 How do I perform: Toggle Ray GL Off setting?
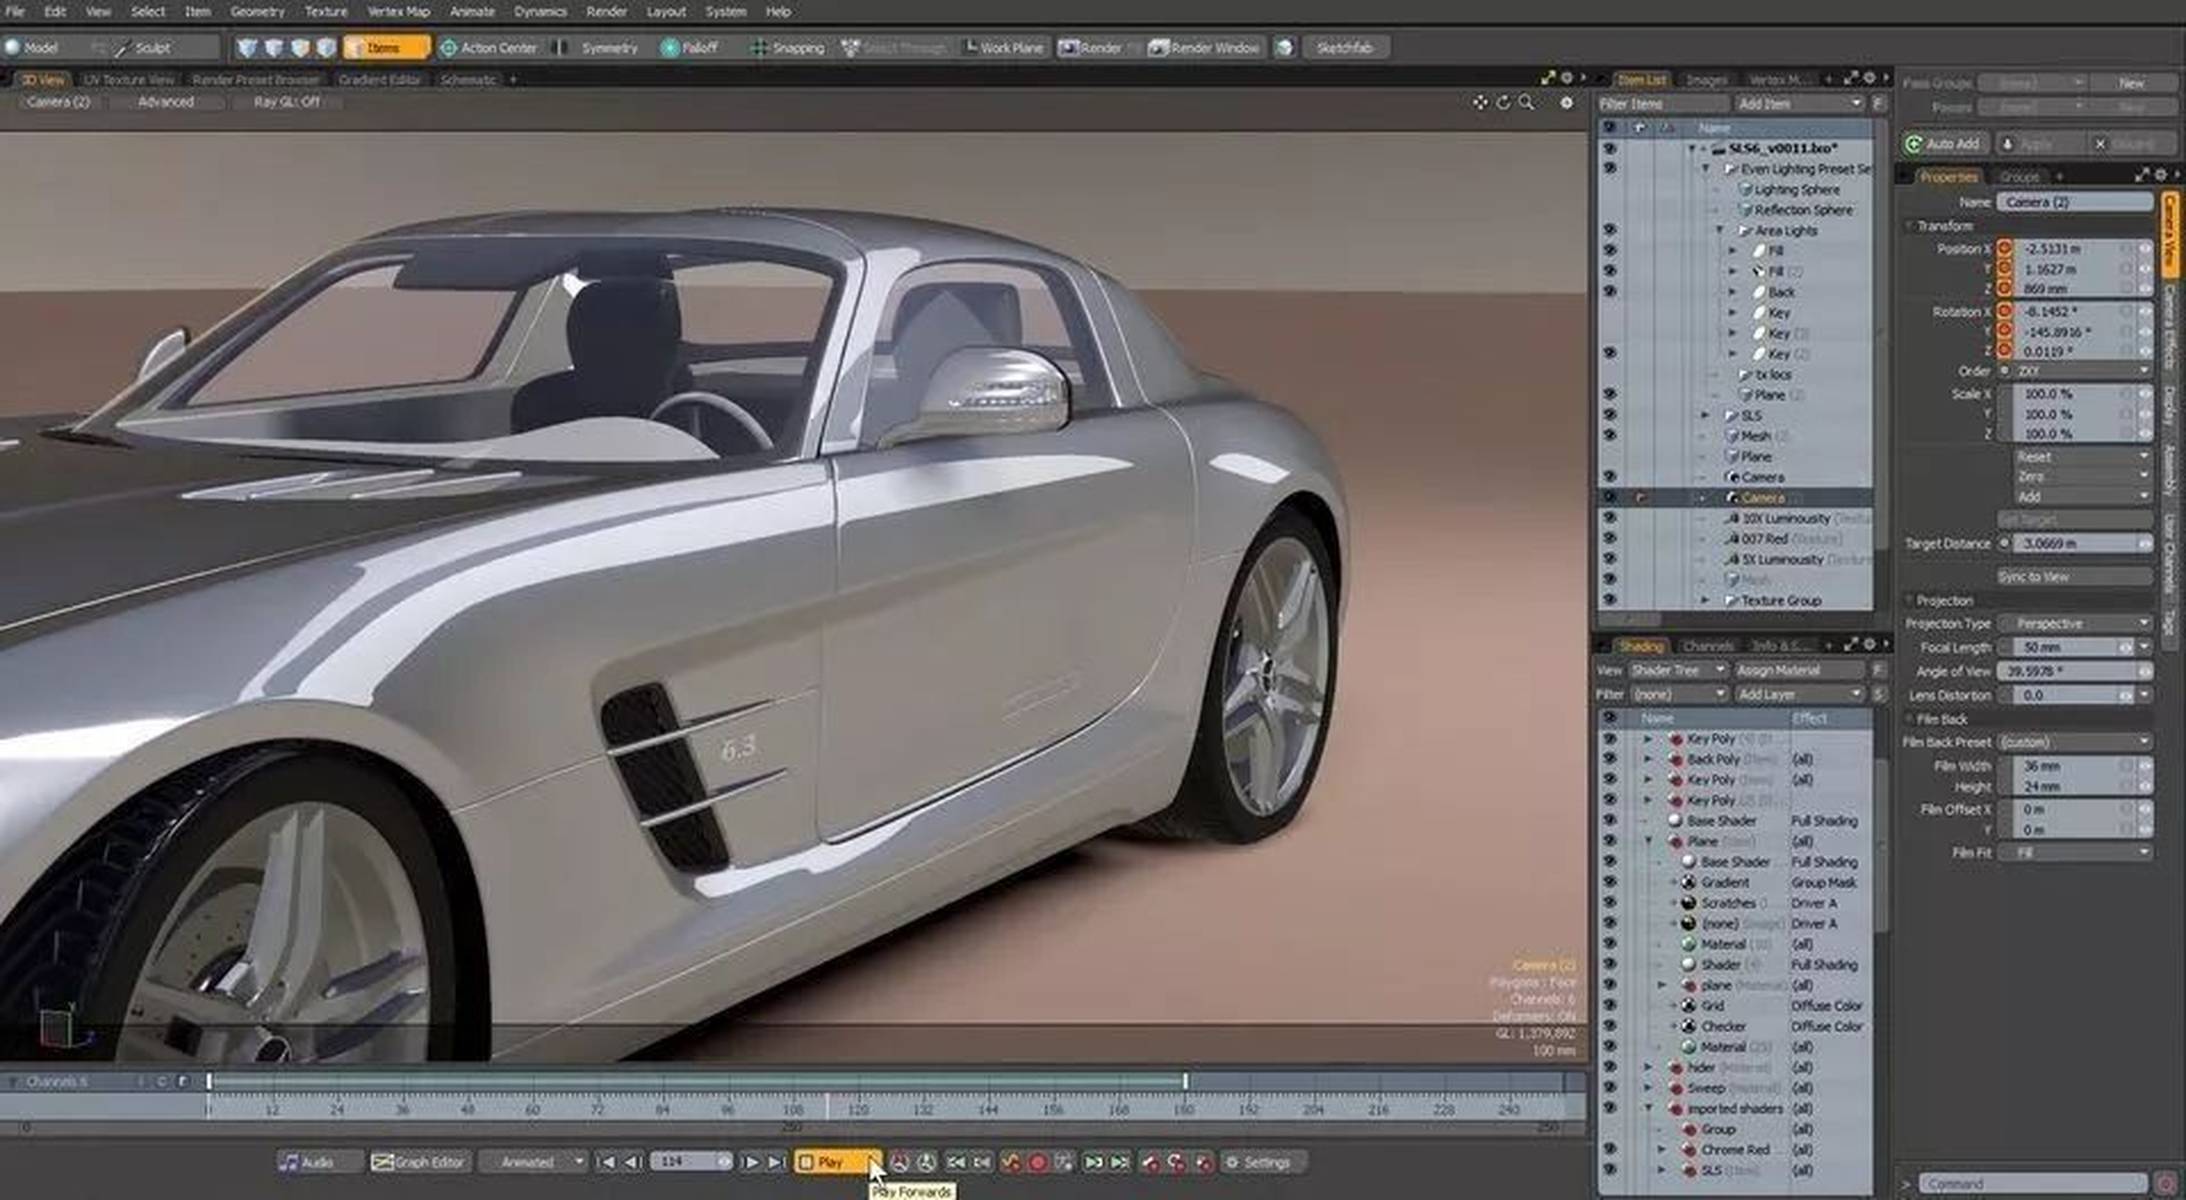tap(287, 102)
